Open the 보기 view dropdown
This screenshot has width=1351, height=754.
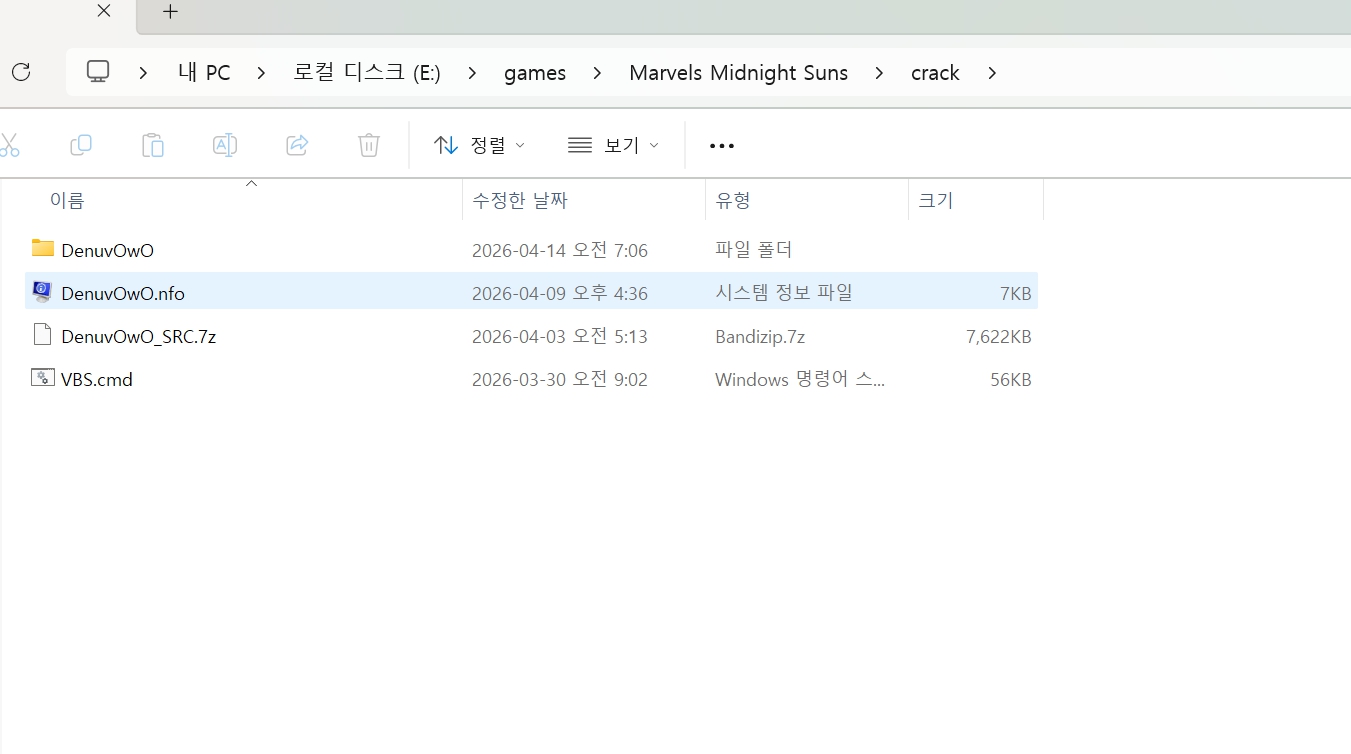[x=613, y=145]
